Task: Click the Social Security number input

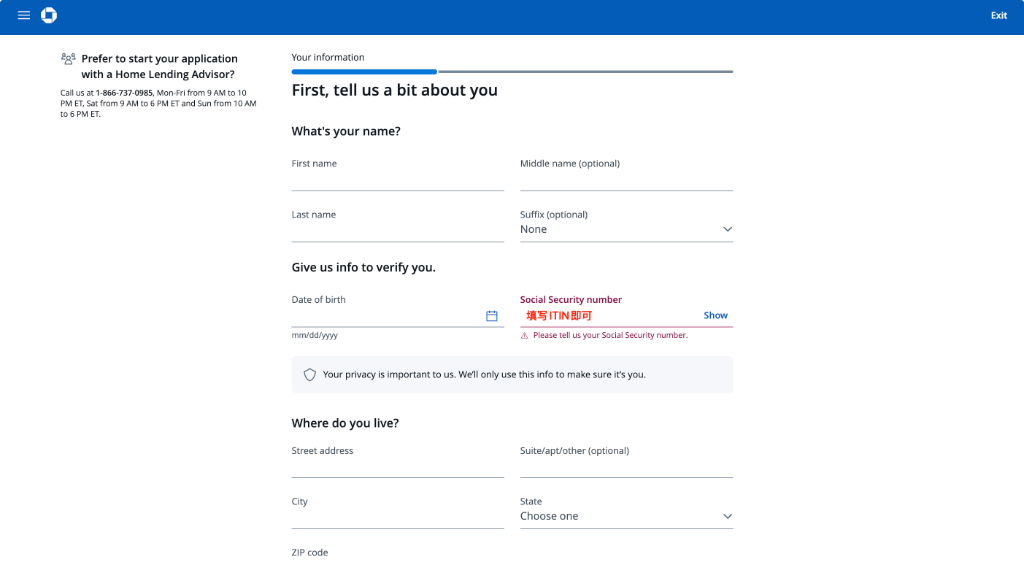Action: tap(611, 316)
